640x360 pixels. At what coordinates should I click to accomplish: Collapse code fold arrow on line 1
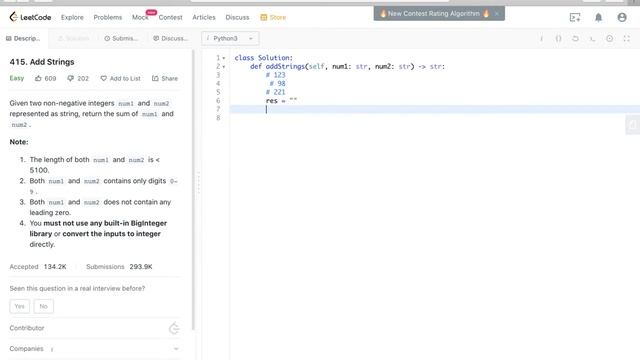click(x=224, y=58)
